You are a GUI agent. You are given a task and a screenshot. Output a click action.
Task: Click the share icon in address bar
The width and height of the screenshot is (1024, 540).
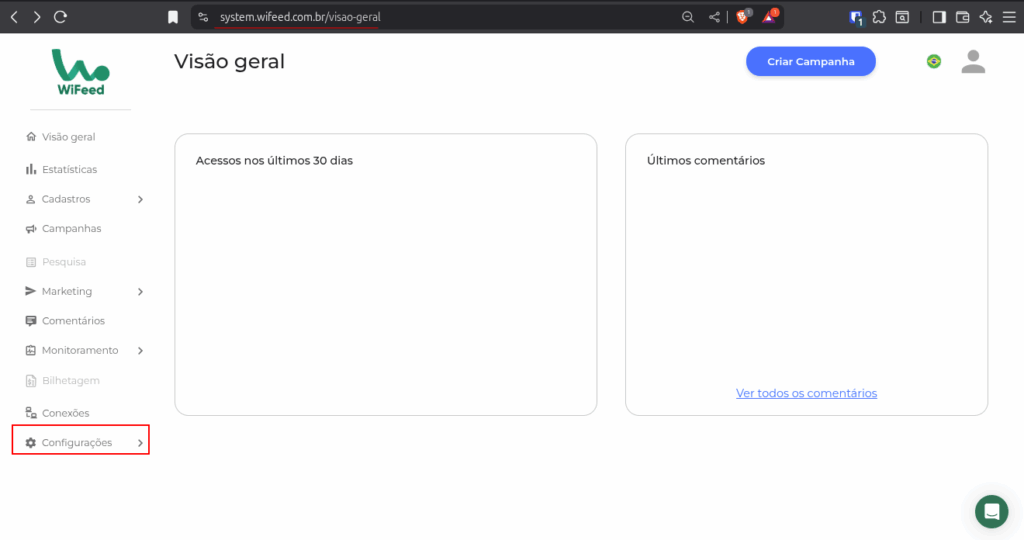pos(714,17)
